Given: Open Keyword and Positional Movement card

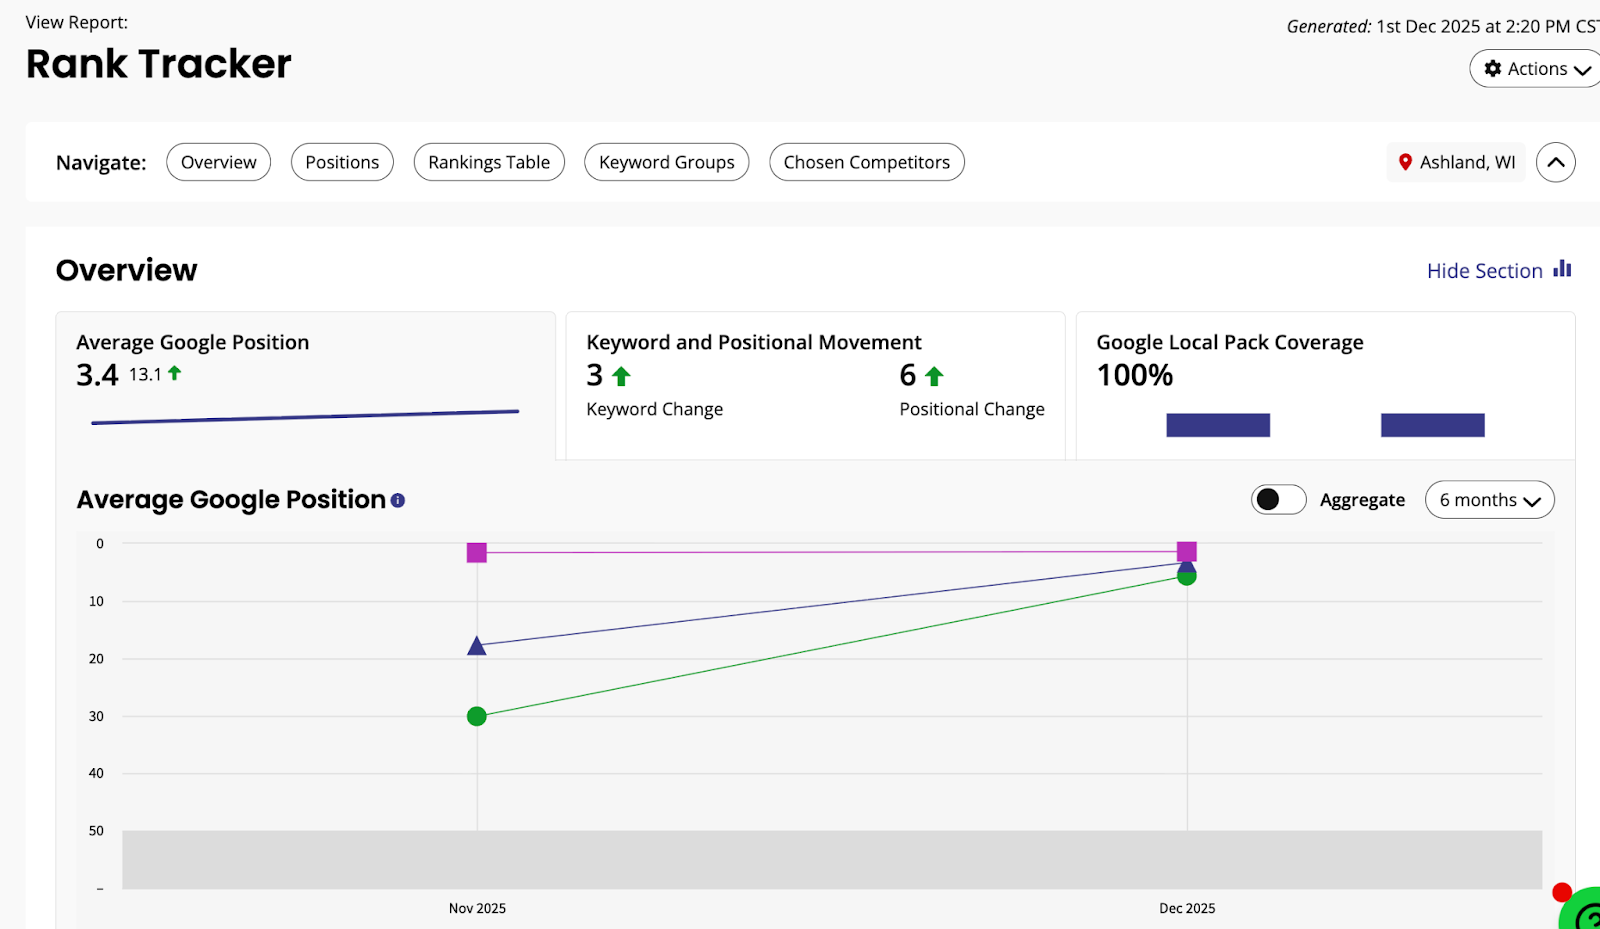Looking at the screenshot, I should coord(815,386).
